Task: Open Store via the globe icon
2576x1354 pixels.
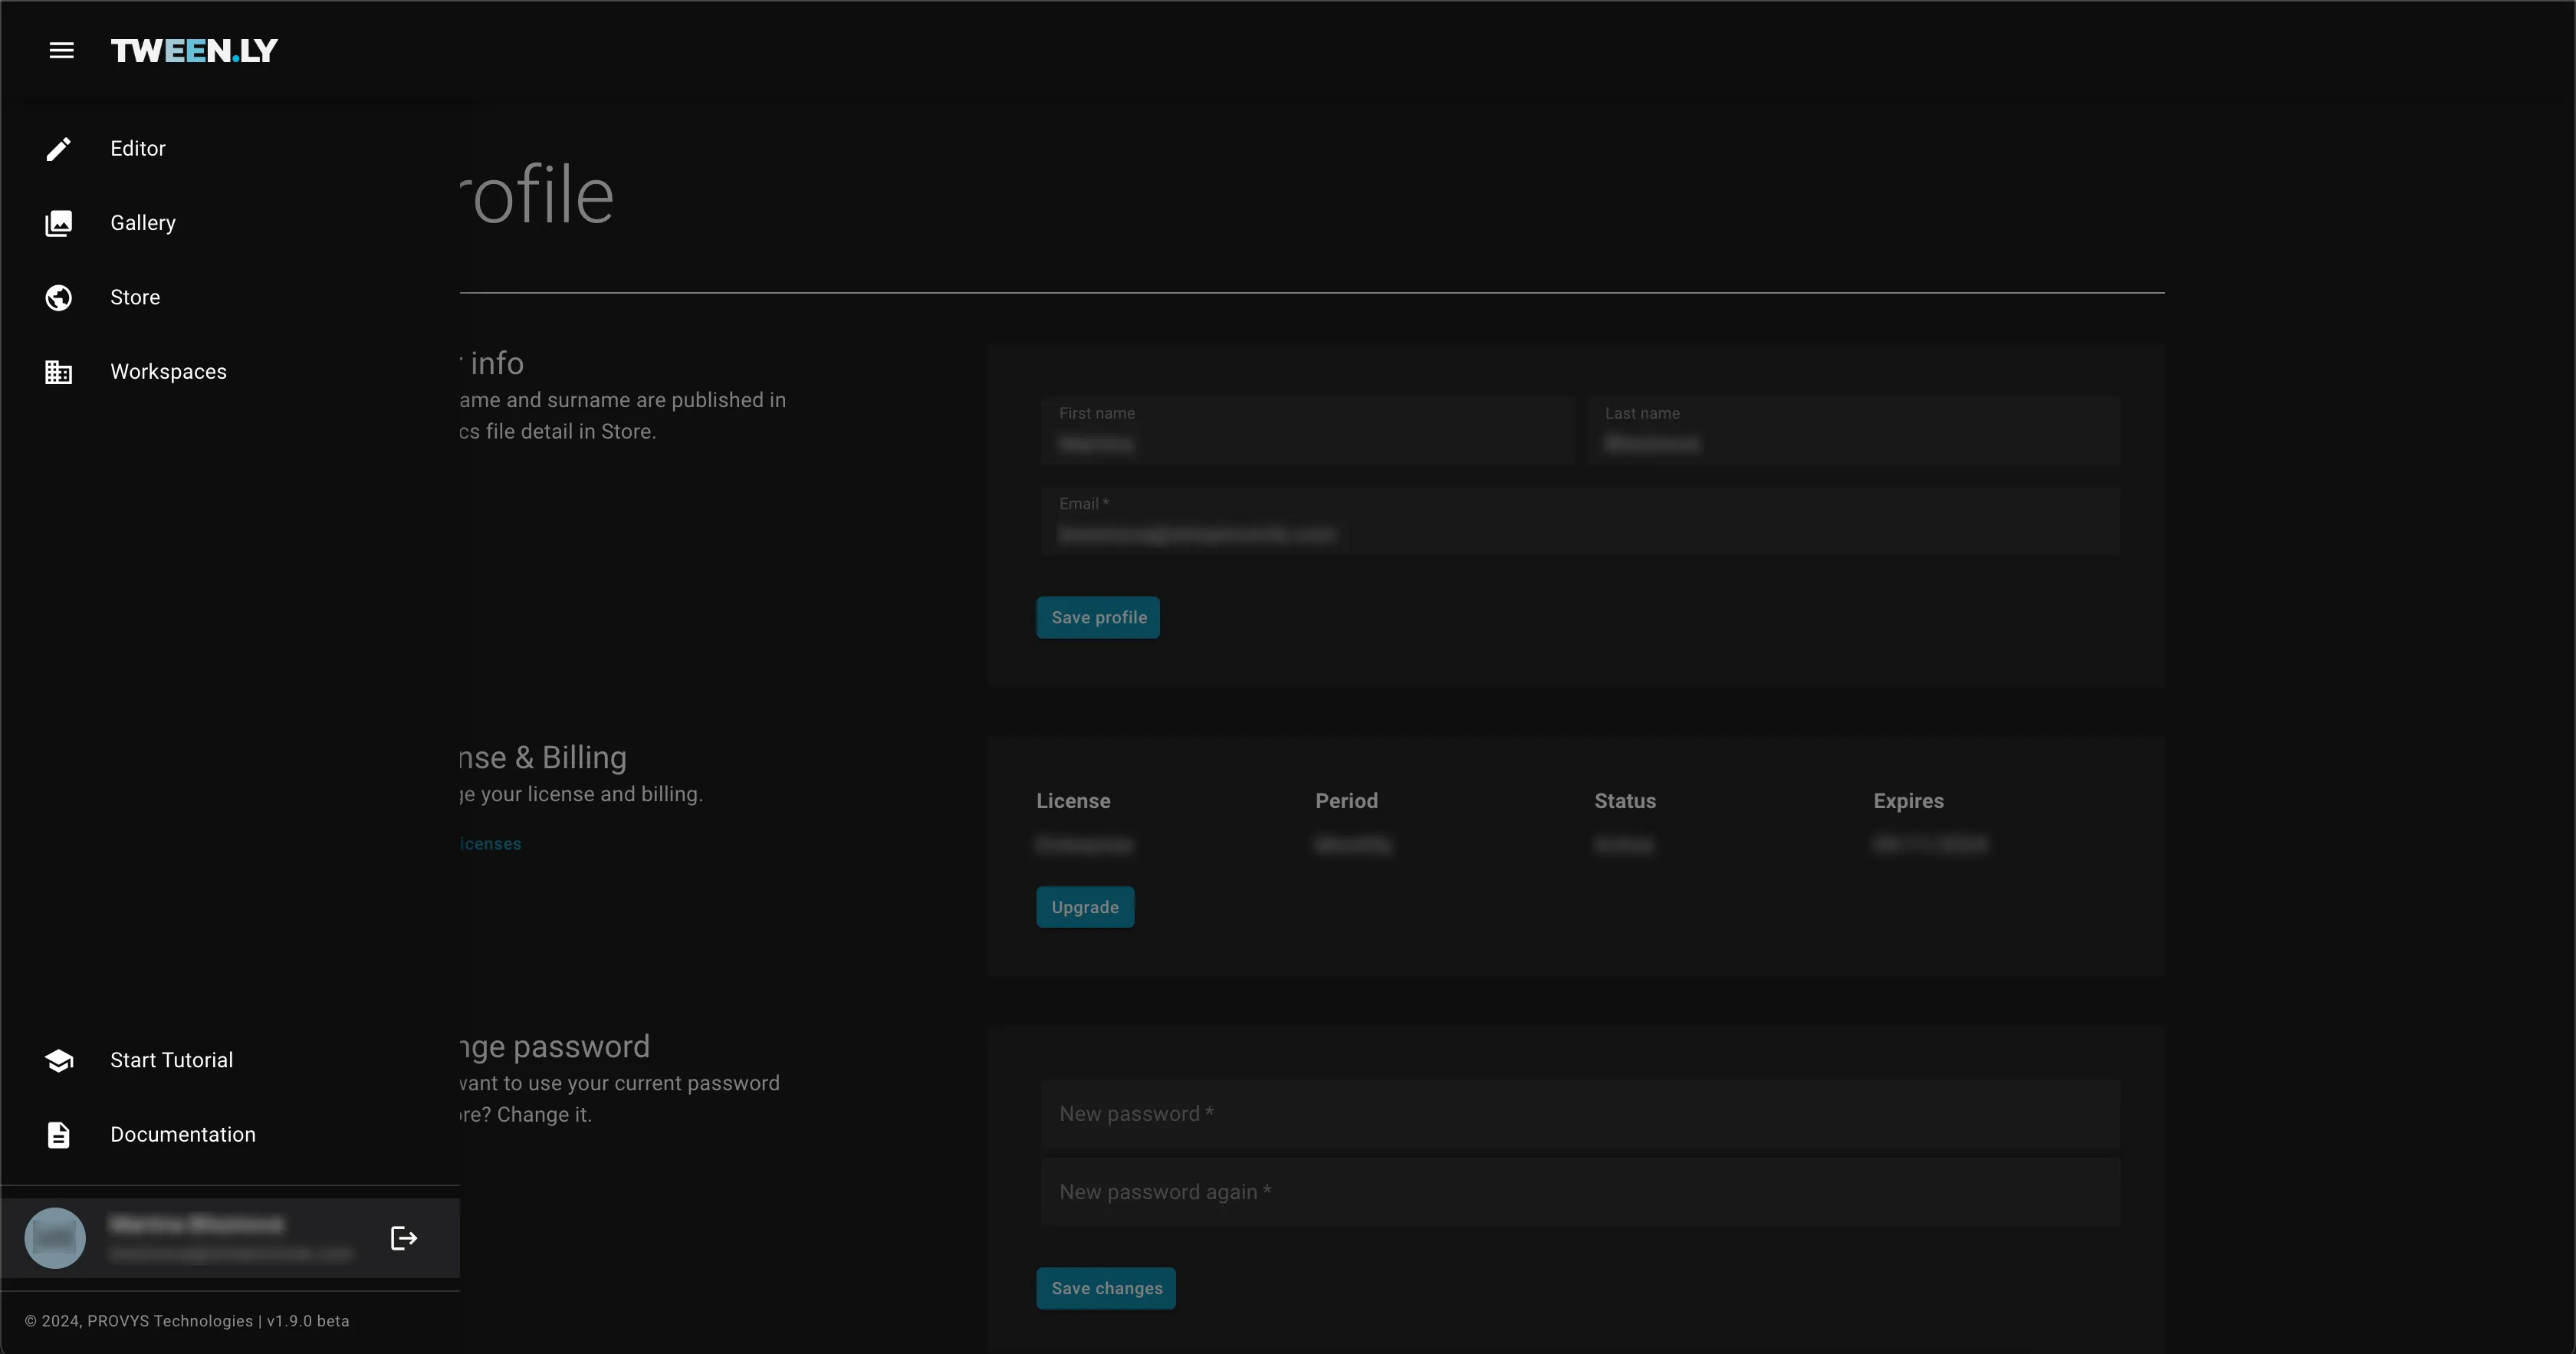Action: point(59,297)
